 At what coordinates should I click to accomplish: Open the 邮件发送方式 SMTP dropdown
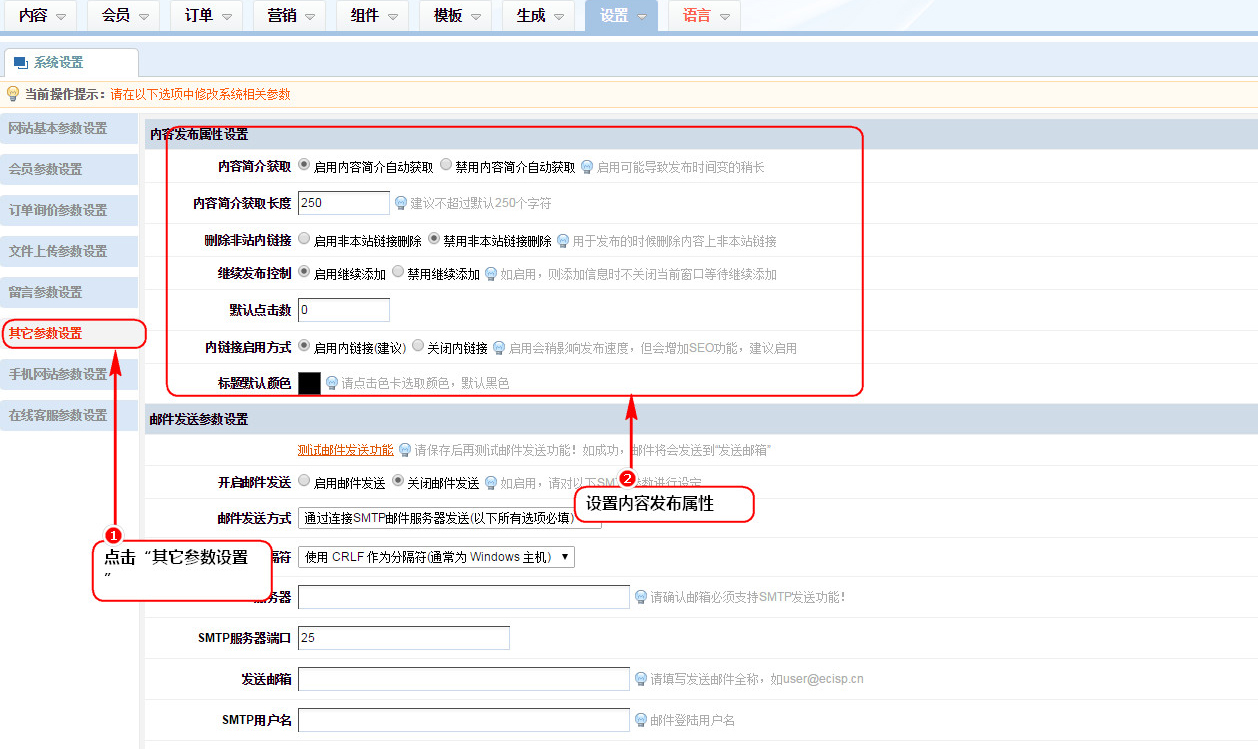(449, 518)
